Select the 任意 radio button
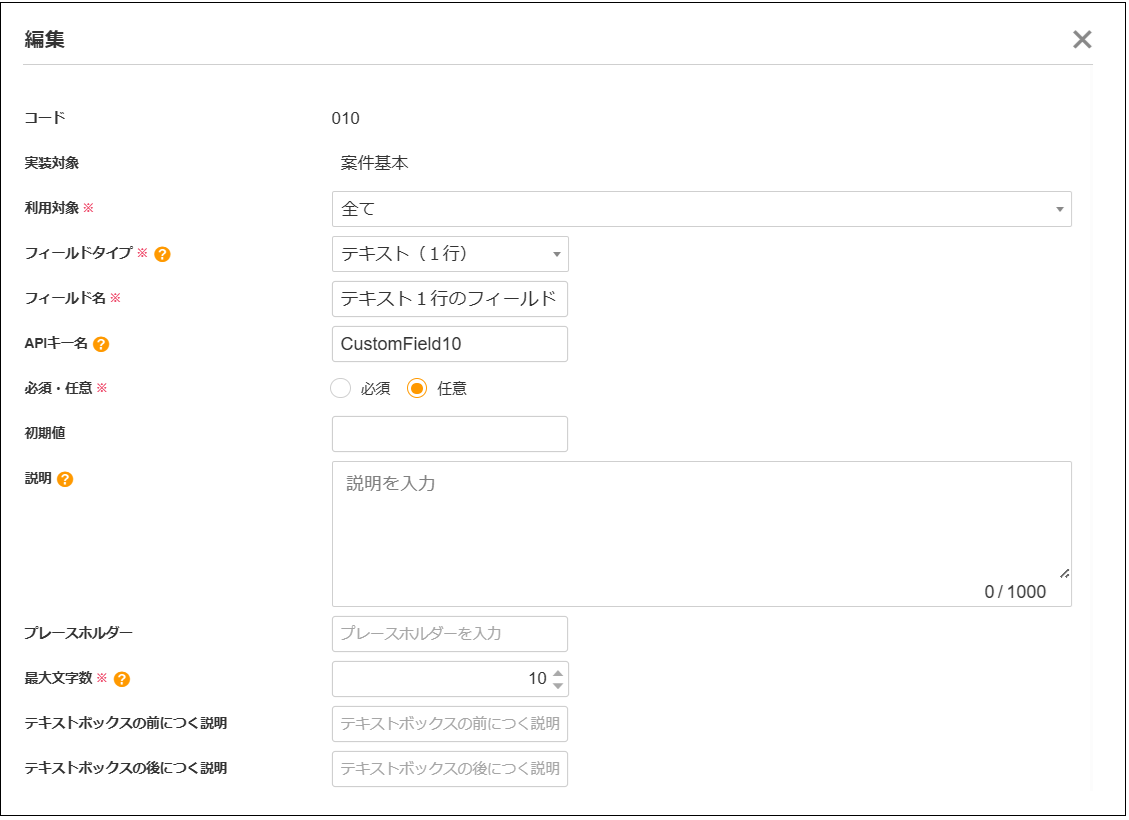 coord(417,389)
